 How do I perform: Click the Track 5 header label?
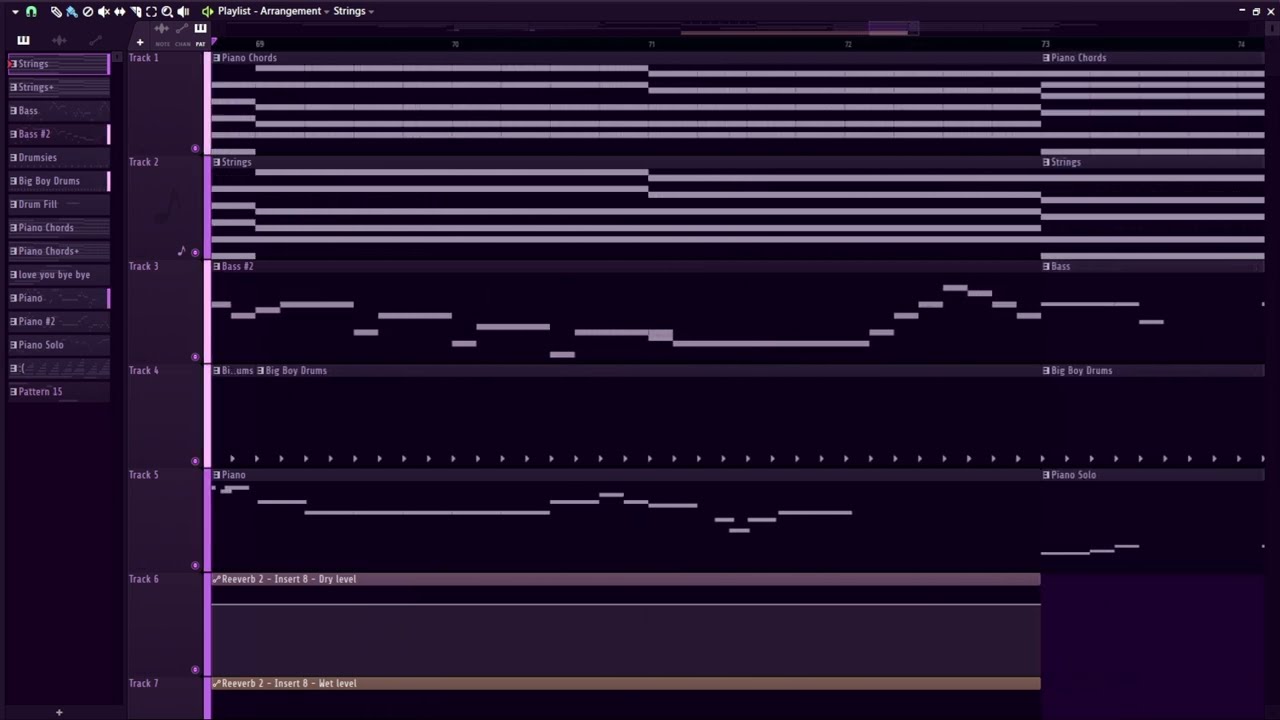[x=144, y=475]
